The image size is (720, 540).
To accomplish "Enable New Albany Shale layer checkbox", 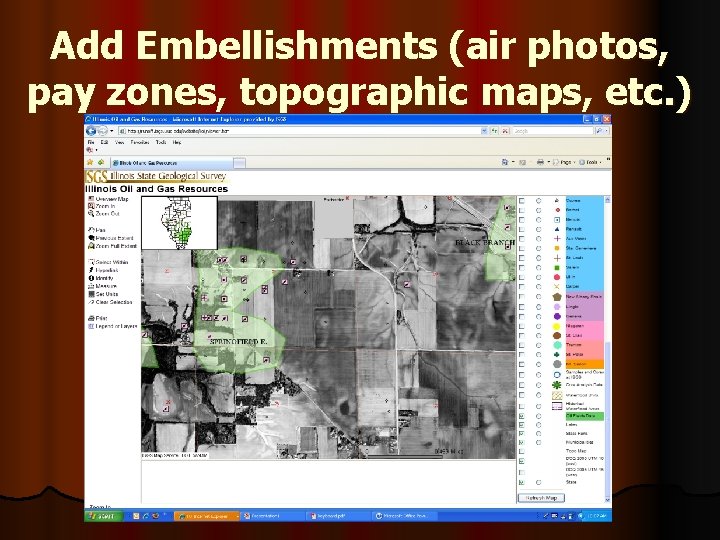I will point(522,297).
